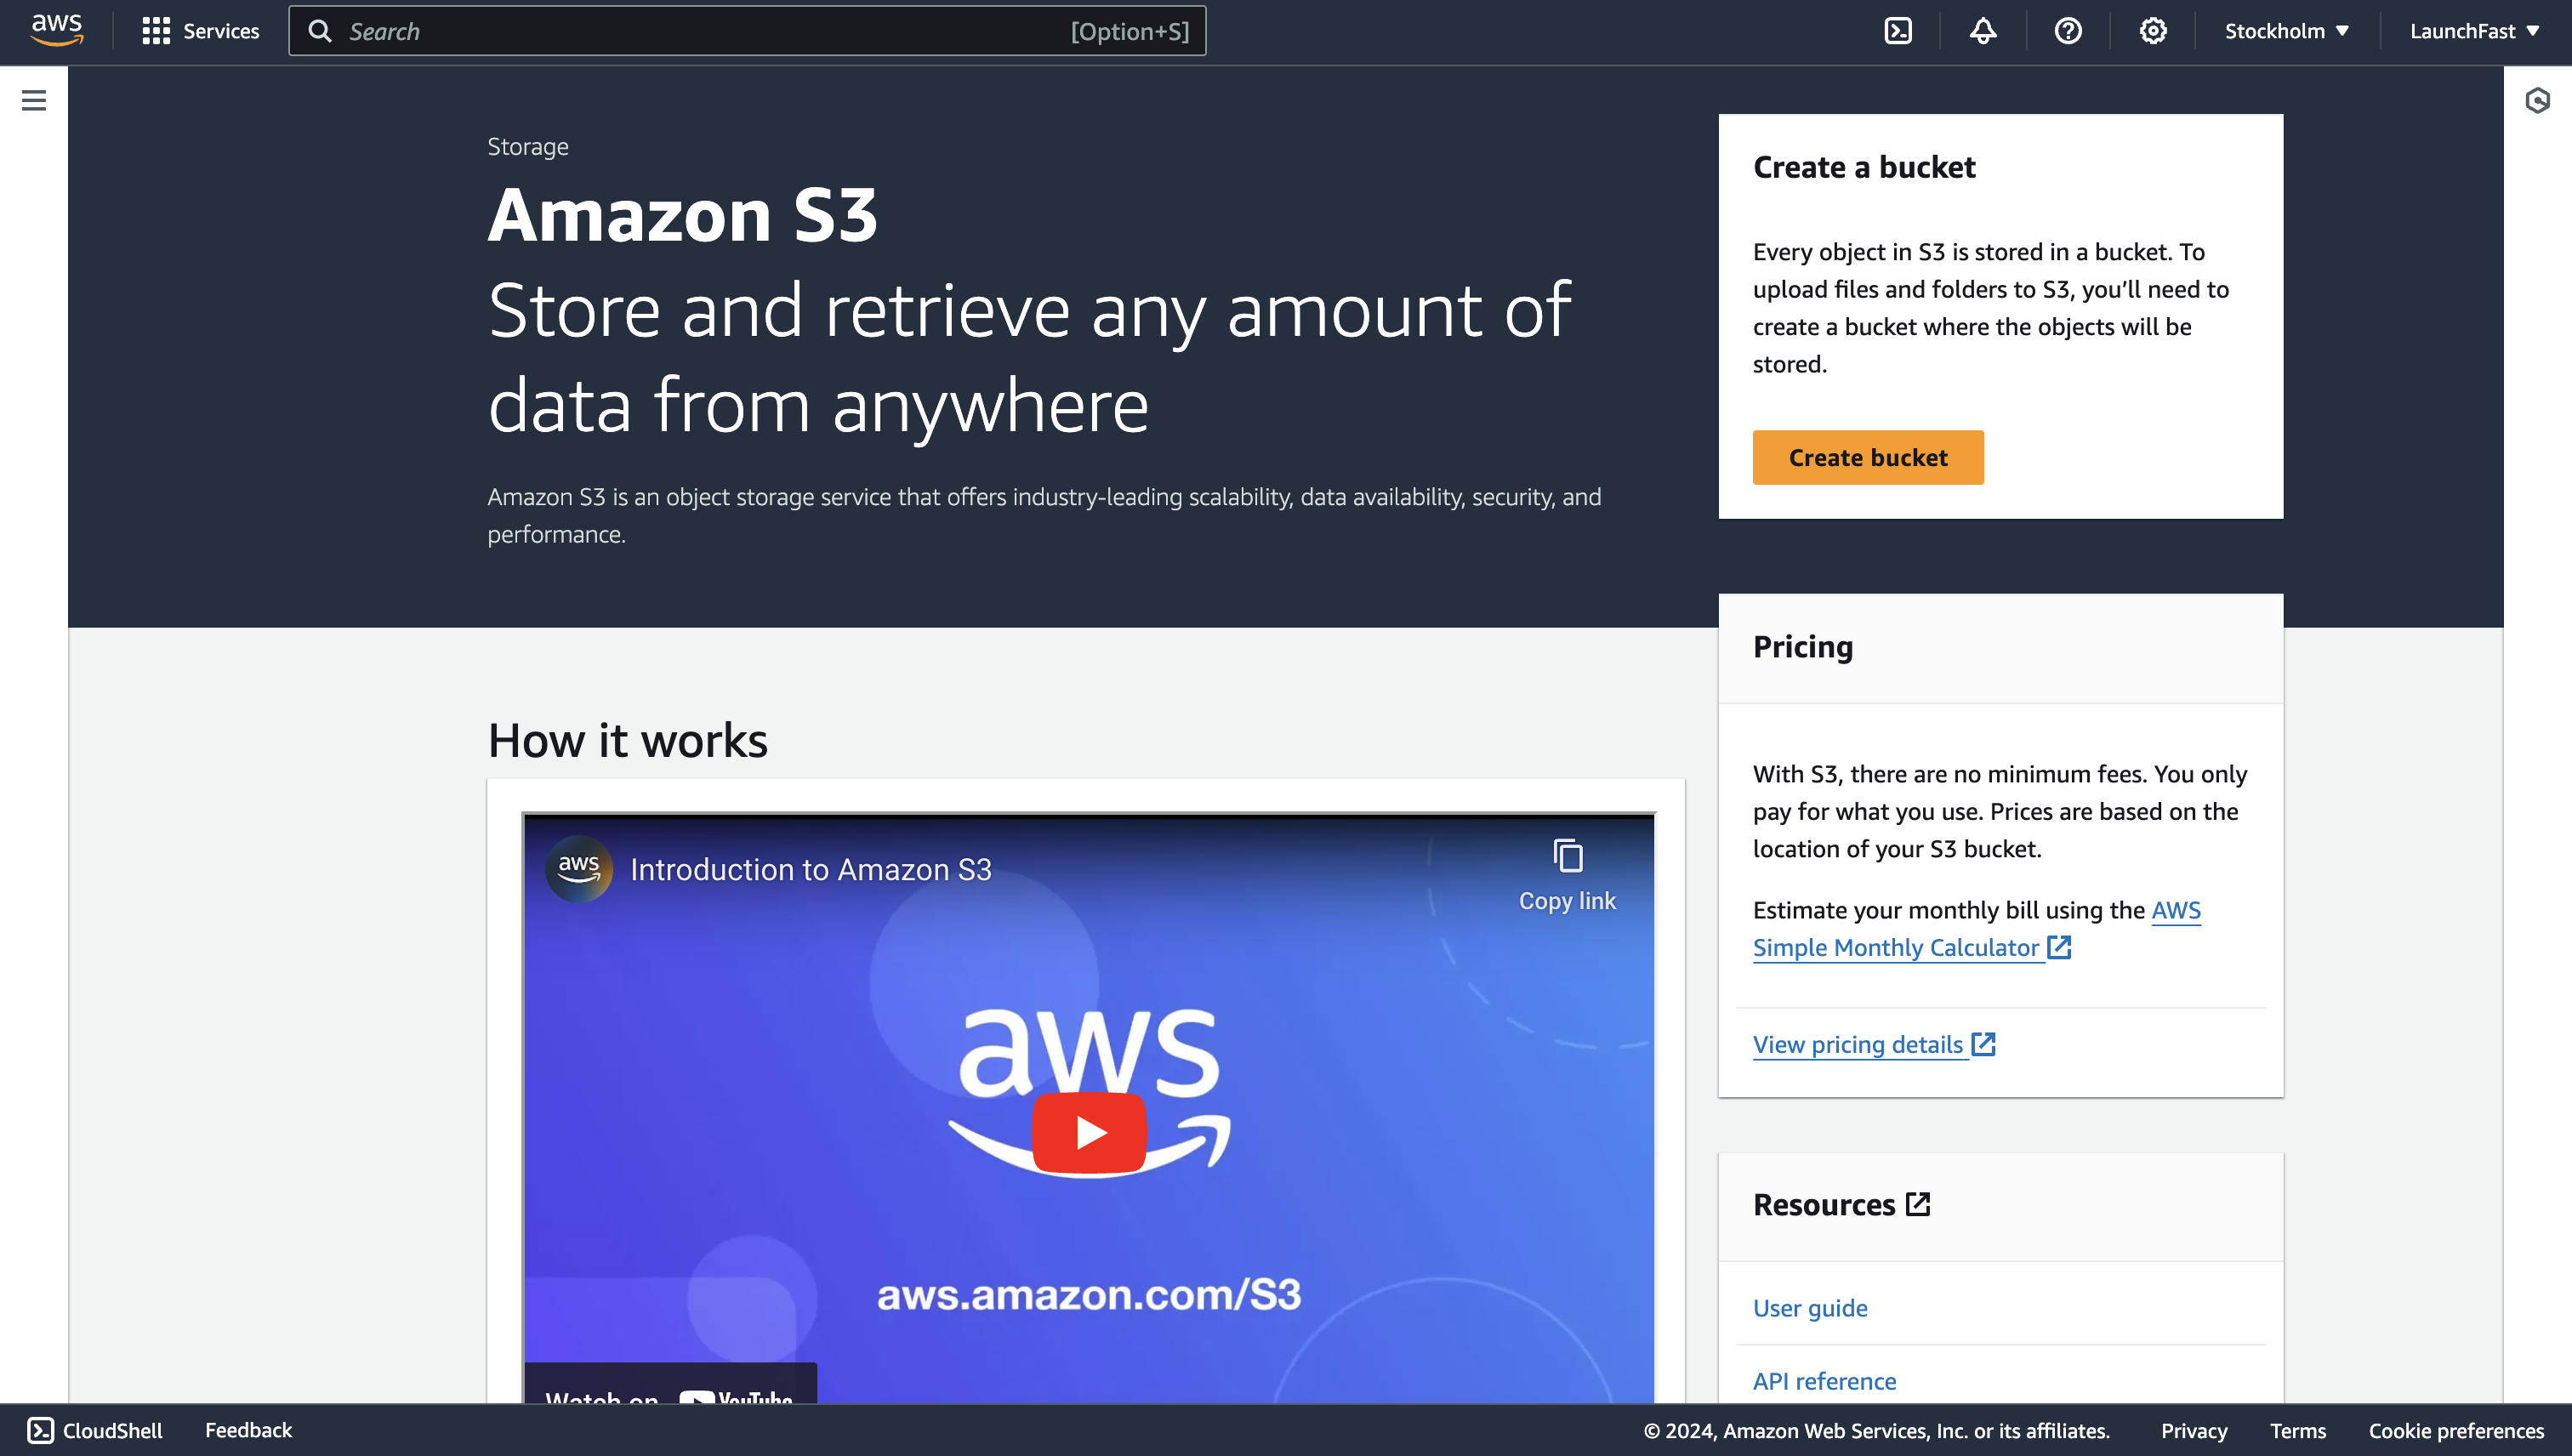The image size is (2572, 1456).
Task: Click Feedback in the footer bar
Action: (x=248, y=1430)
